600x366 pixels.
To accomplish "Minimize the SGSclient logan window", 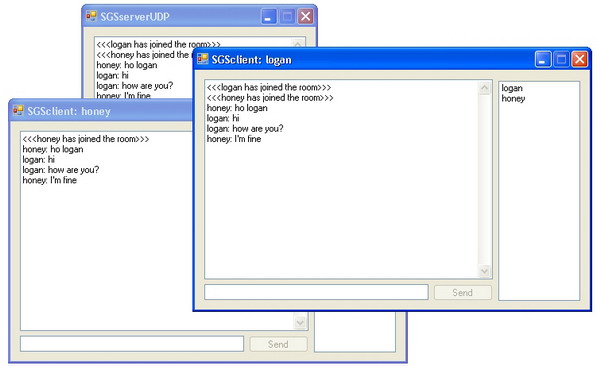I will point(543,59).
